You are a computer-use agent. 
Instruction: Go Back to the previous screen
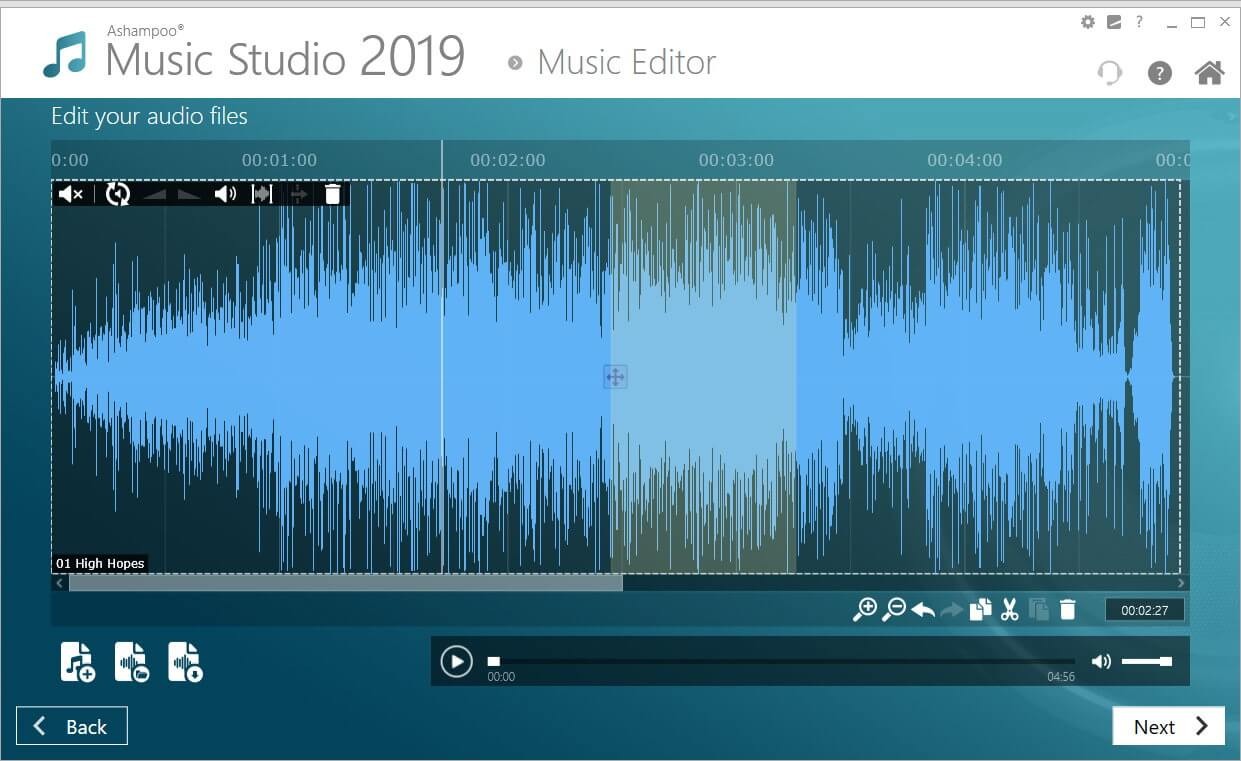point(71,725)
